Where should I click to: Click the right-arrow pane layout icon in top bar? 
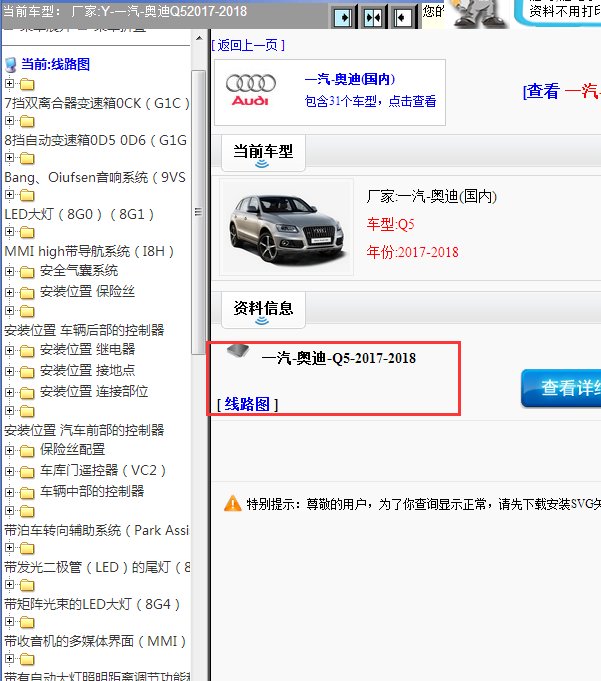[343, 17]
